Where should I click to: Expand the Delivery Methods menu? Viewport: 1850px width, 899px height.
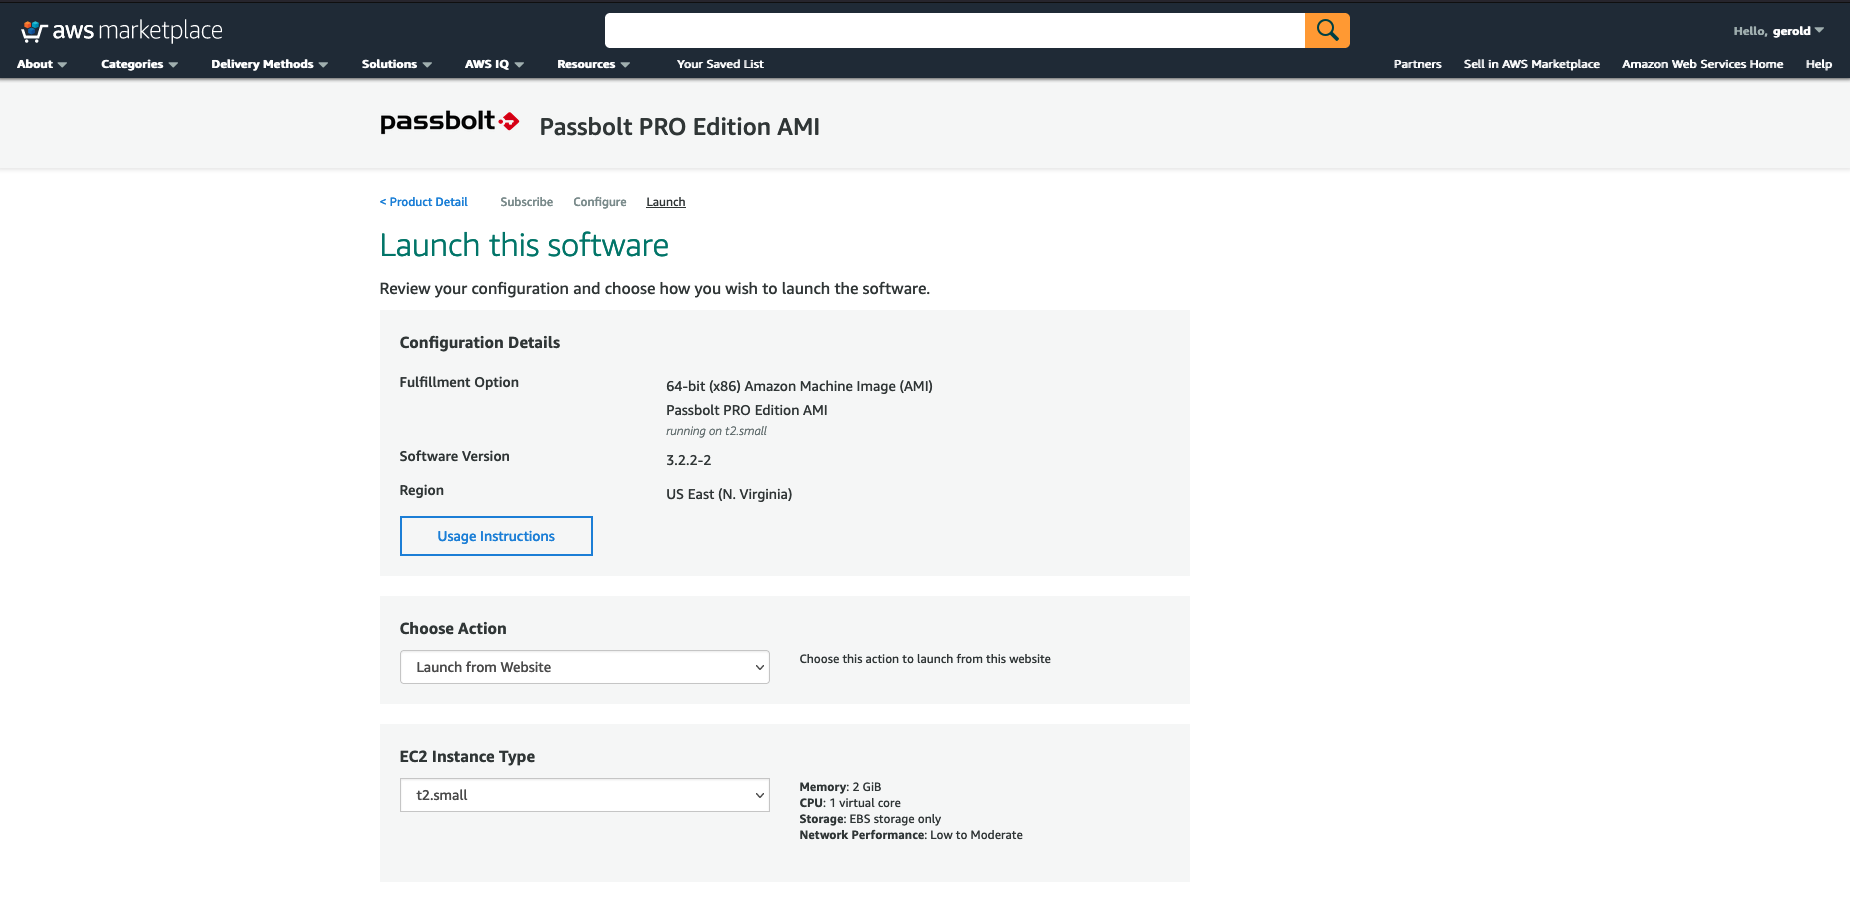tap(269, 64)
